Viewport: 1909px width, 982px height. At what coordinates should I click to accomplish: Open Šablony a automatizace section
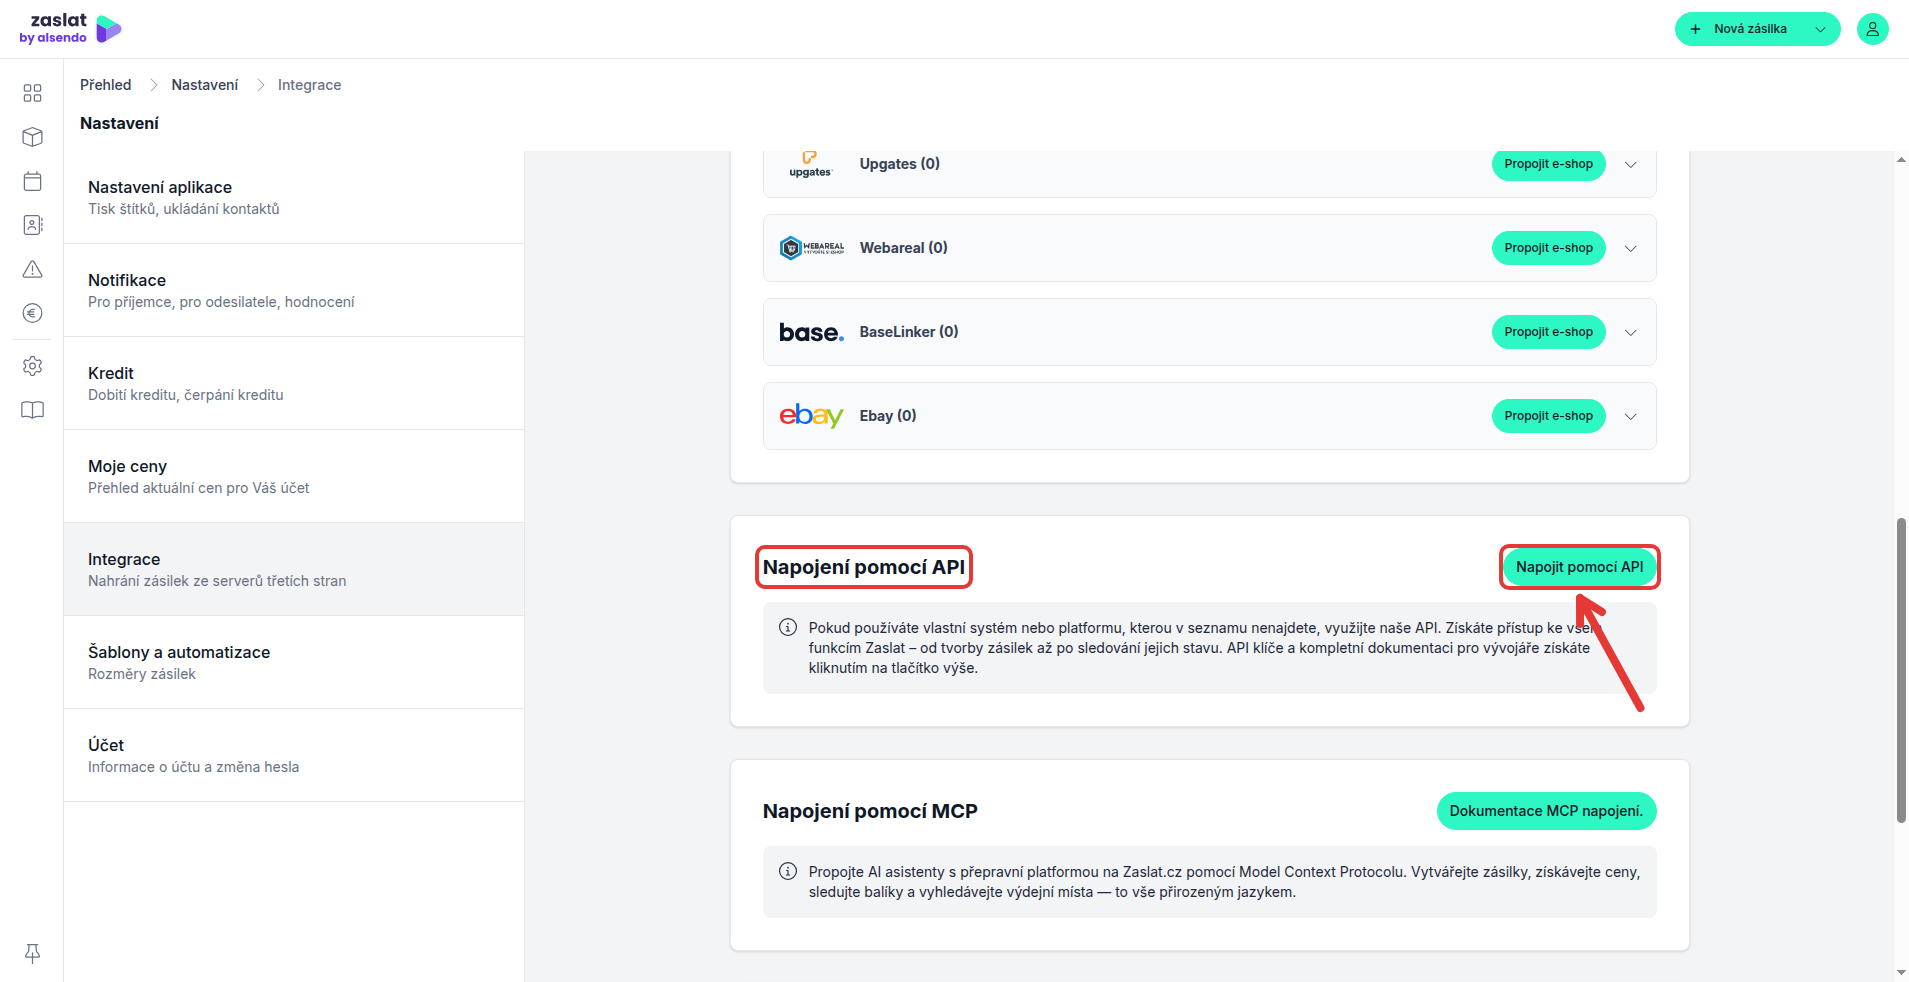pos(294,662)
